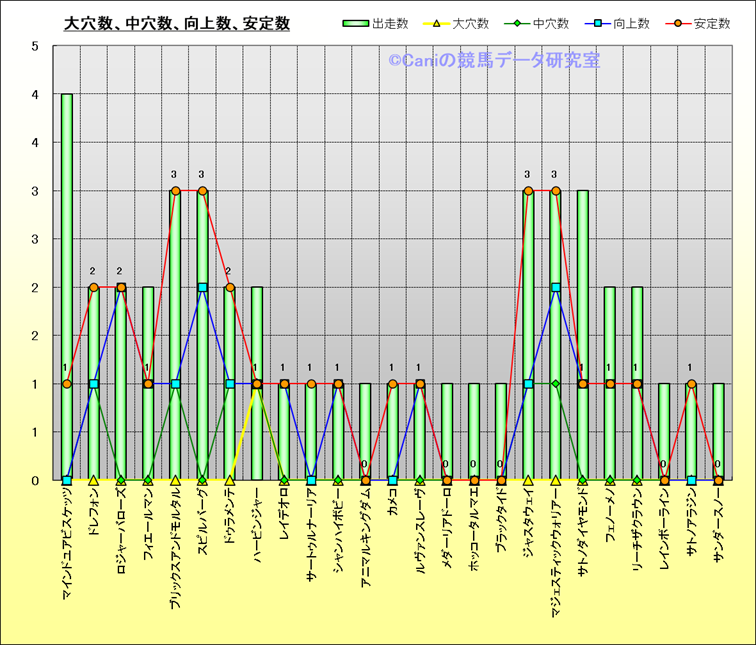Click the Caniの競馬データ研究室 watermark text
The height and width of the screenshot is (645, 756).
[x=494, y=61]
